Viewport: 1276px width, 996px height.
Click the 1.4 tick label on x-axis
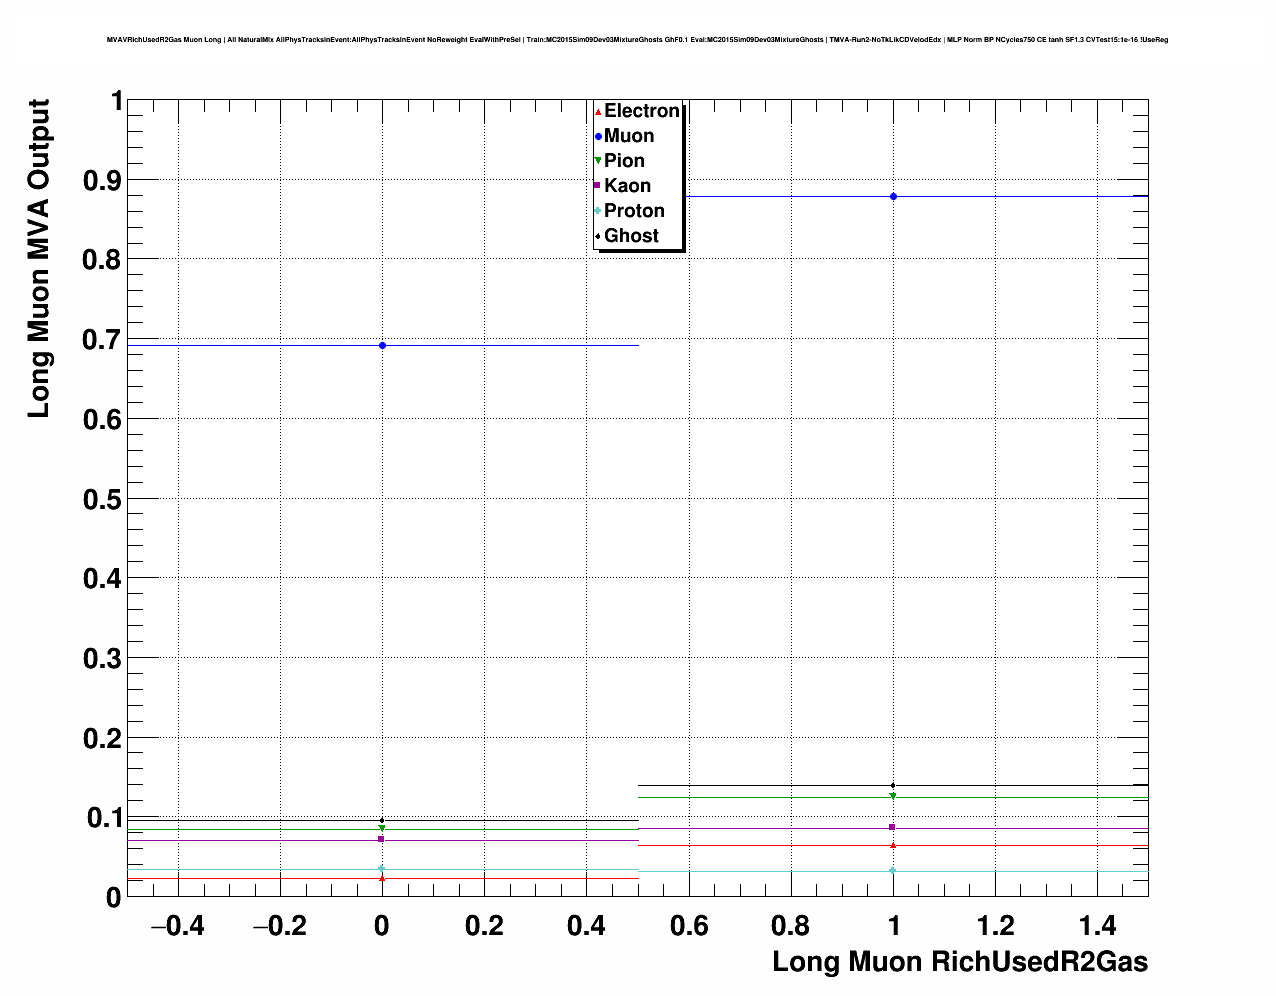click(1100, 927)
